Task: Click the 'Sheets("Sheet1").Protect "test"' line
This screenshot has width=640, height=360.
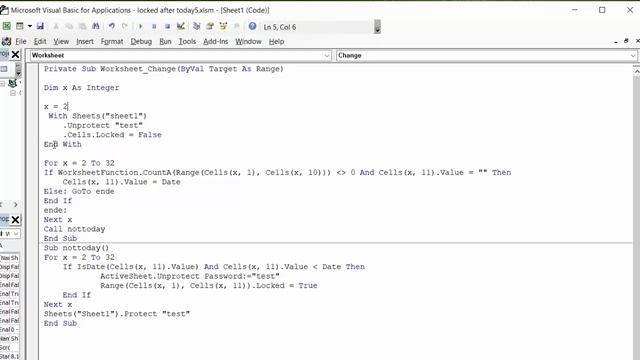Action: point(117,314)
